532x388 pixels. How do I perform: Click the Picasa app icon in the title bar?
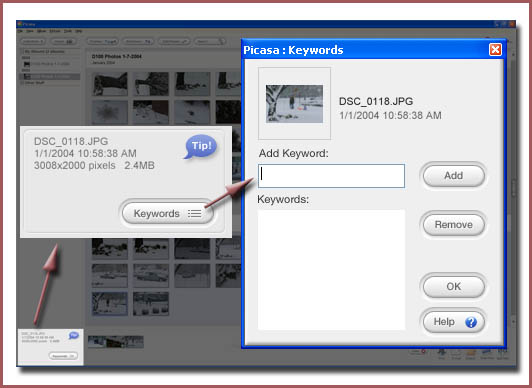coord(20,24)
